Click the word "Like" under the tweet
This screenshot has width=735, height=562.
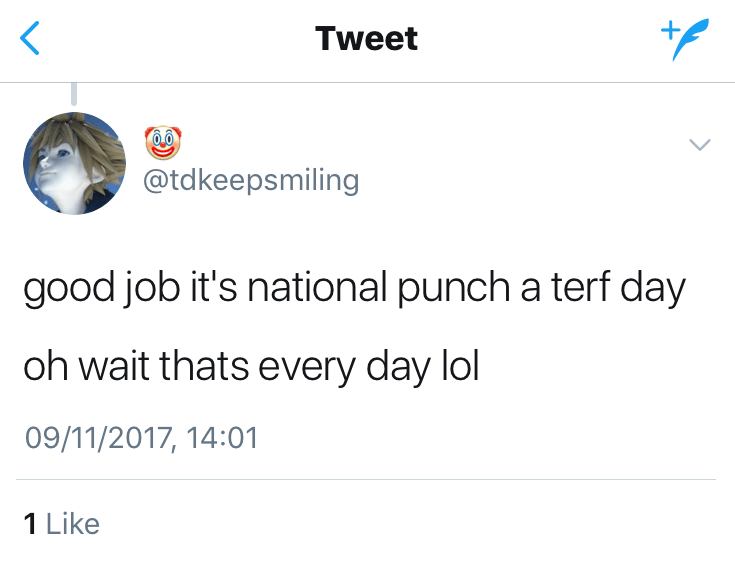point(73,524)
